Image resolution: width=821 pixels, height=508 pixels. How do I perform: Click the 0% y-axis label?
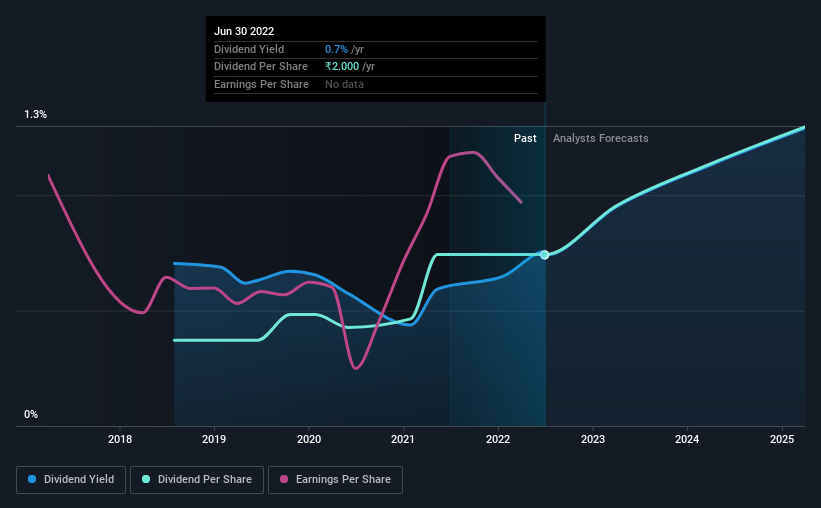(x=31, y=415)
